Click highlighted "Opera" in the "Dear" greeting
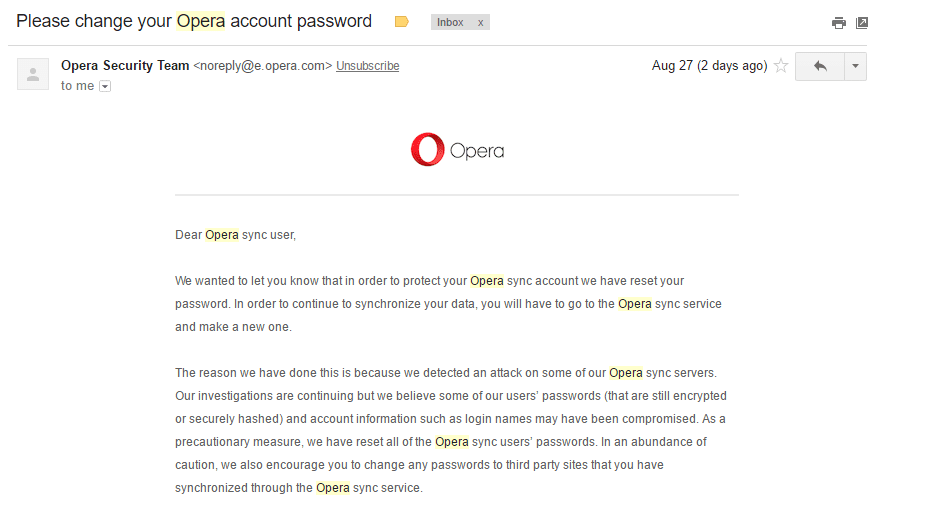This screenshot has height=520, width=932. (222, 235)
